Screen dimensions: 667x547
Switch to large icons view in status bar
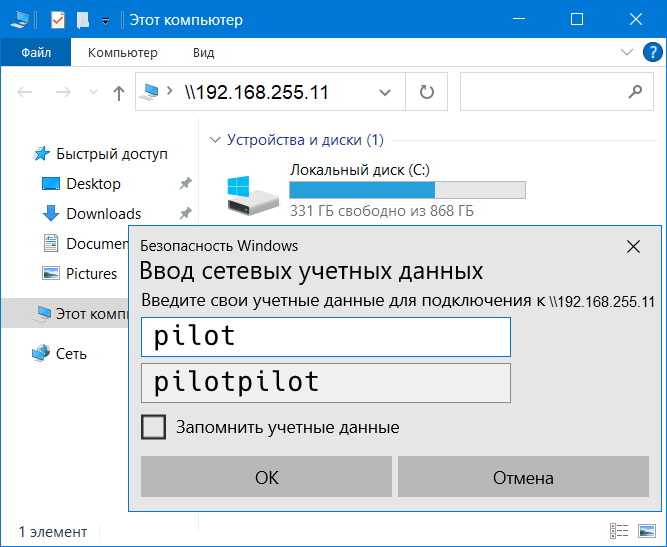(x=648, y=531)
